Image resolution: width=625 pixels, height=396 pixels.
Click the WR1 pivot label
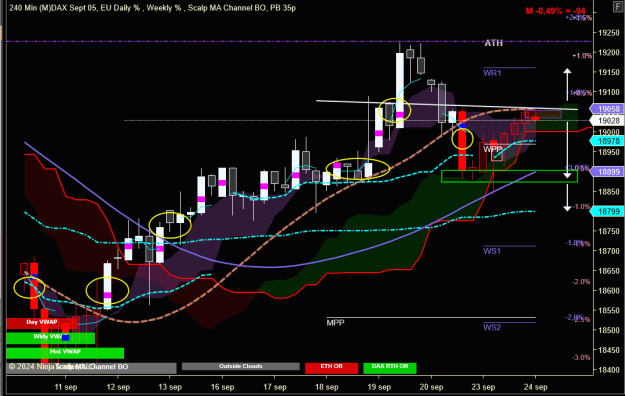pos(492,73)
